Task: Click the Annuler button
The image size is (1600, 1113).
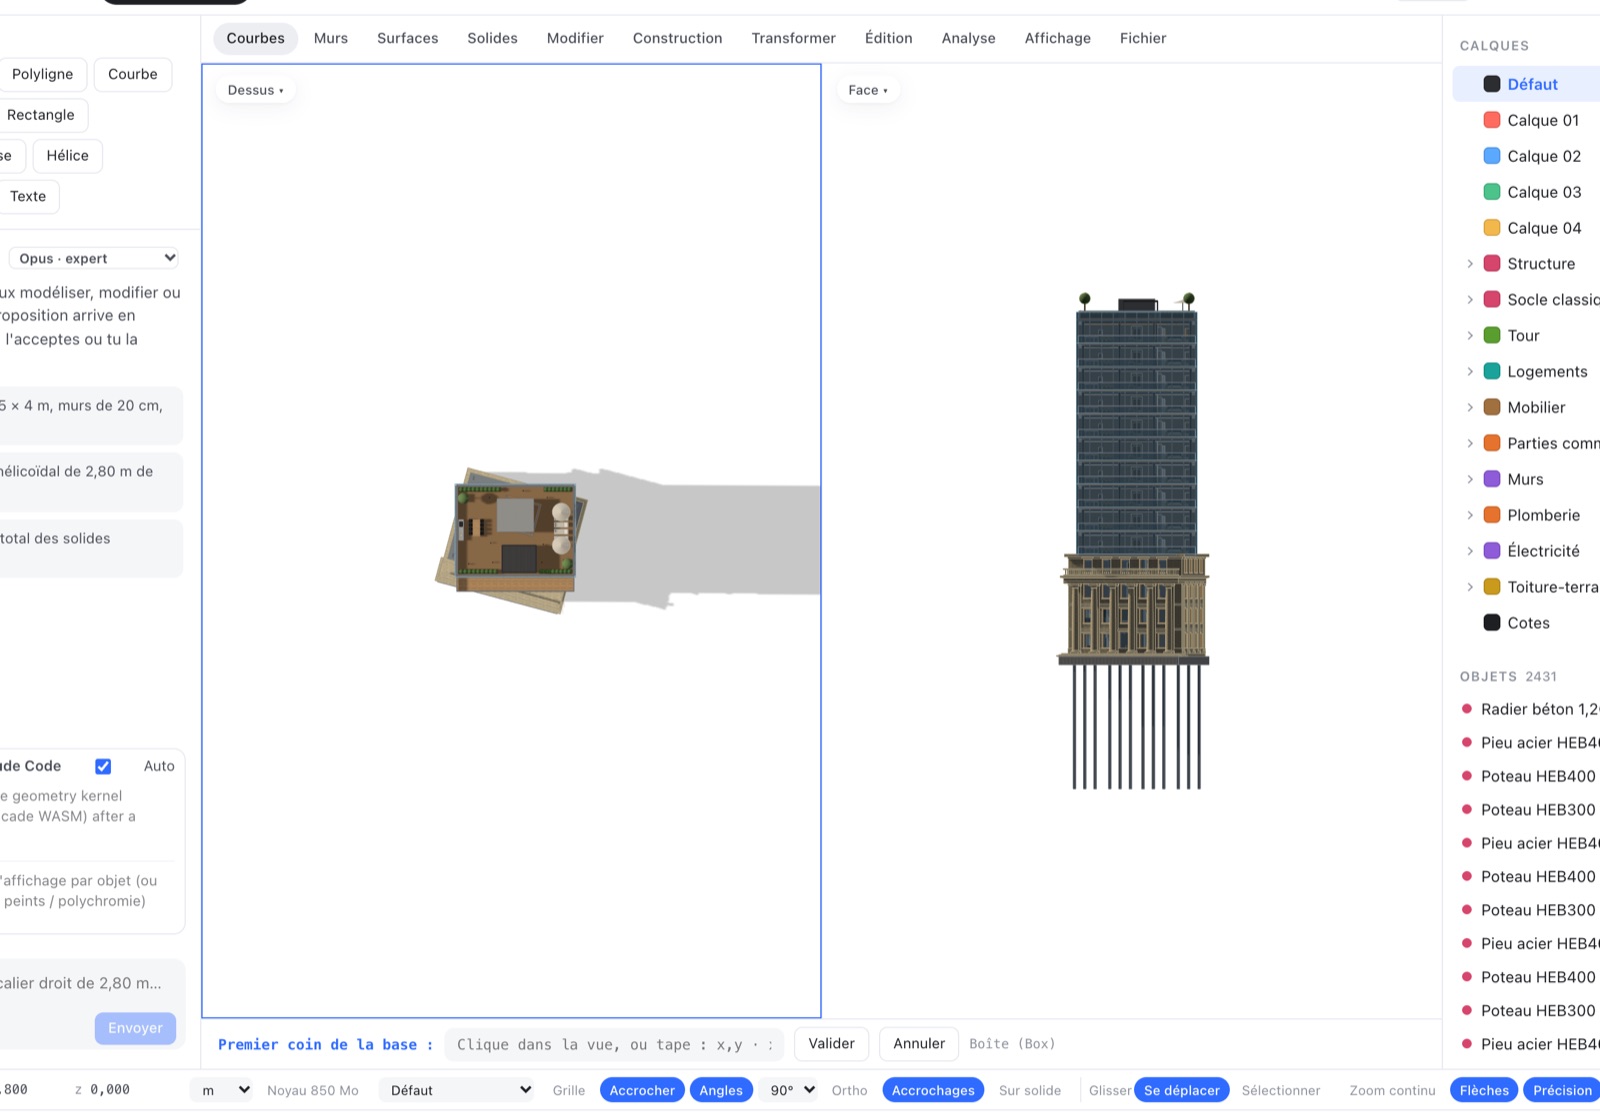Action: (919, 1044)
